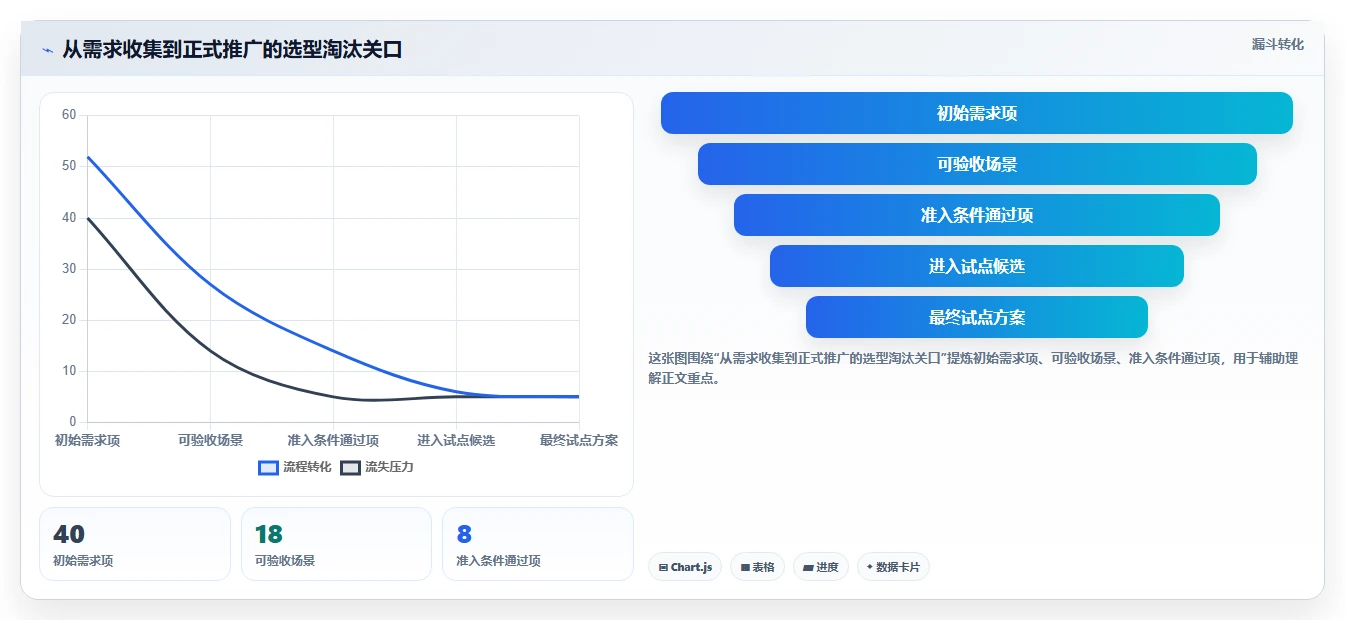
Task: Click the 数据卡片 tag icon
Action: click(x=870, y=568)
